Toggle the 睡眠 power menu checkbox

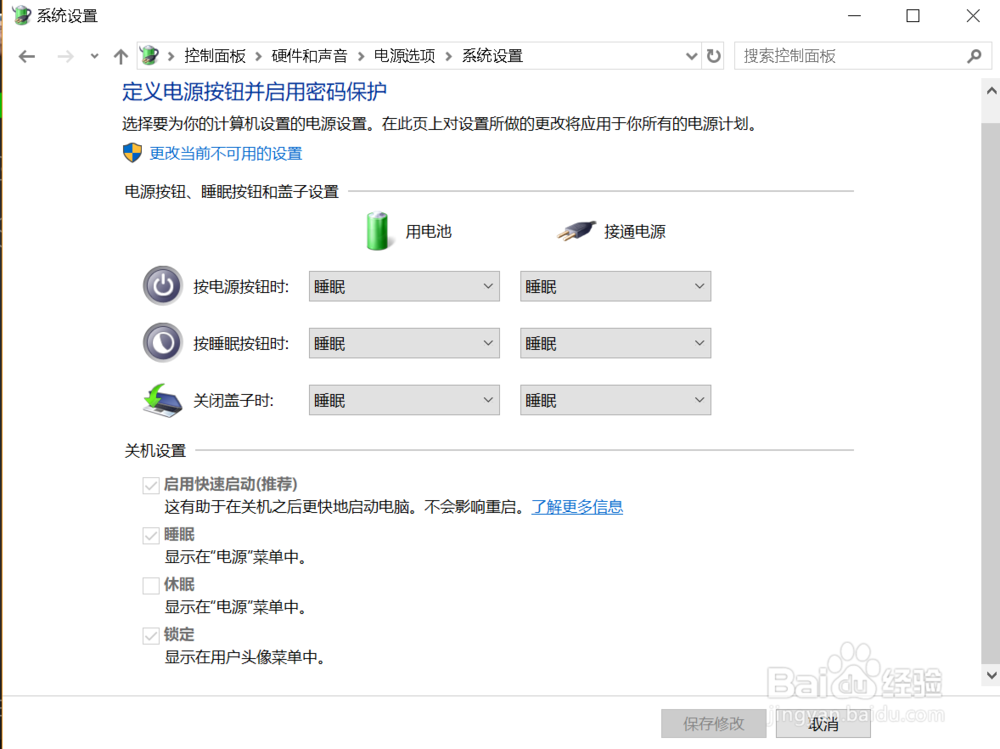tap(151, 535)
